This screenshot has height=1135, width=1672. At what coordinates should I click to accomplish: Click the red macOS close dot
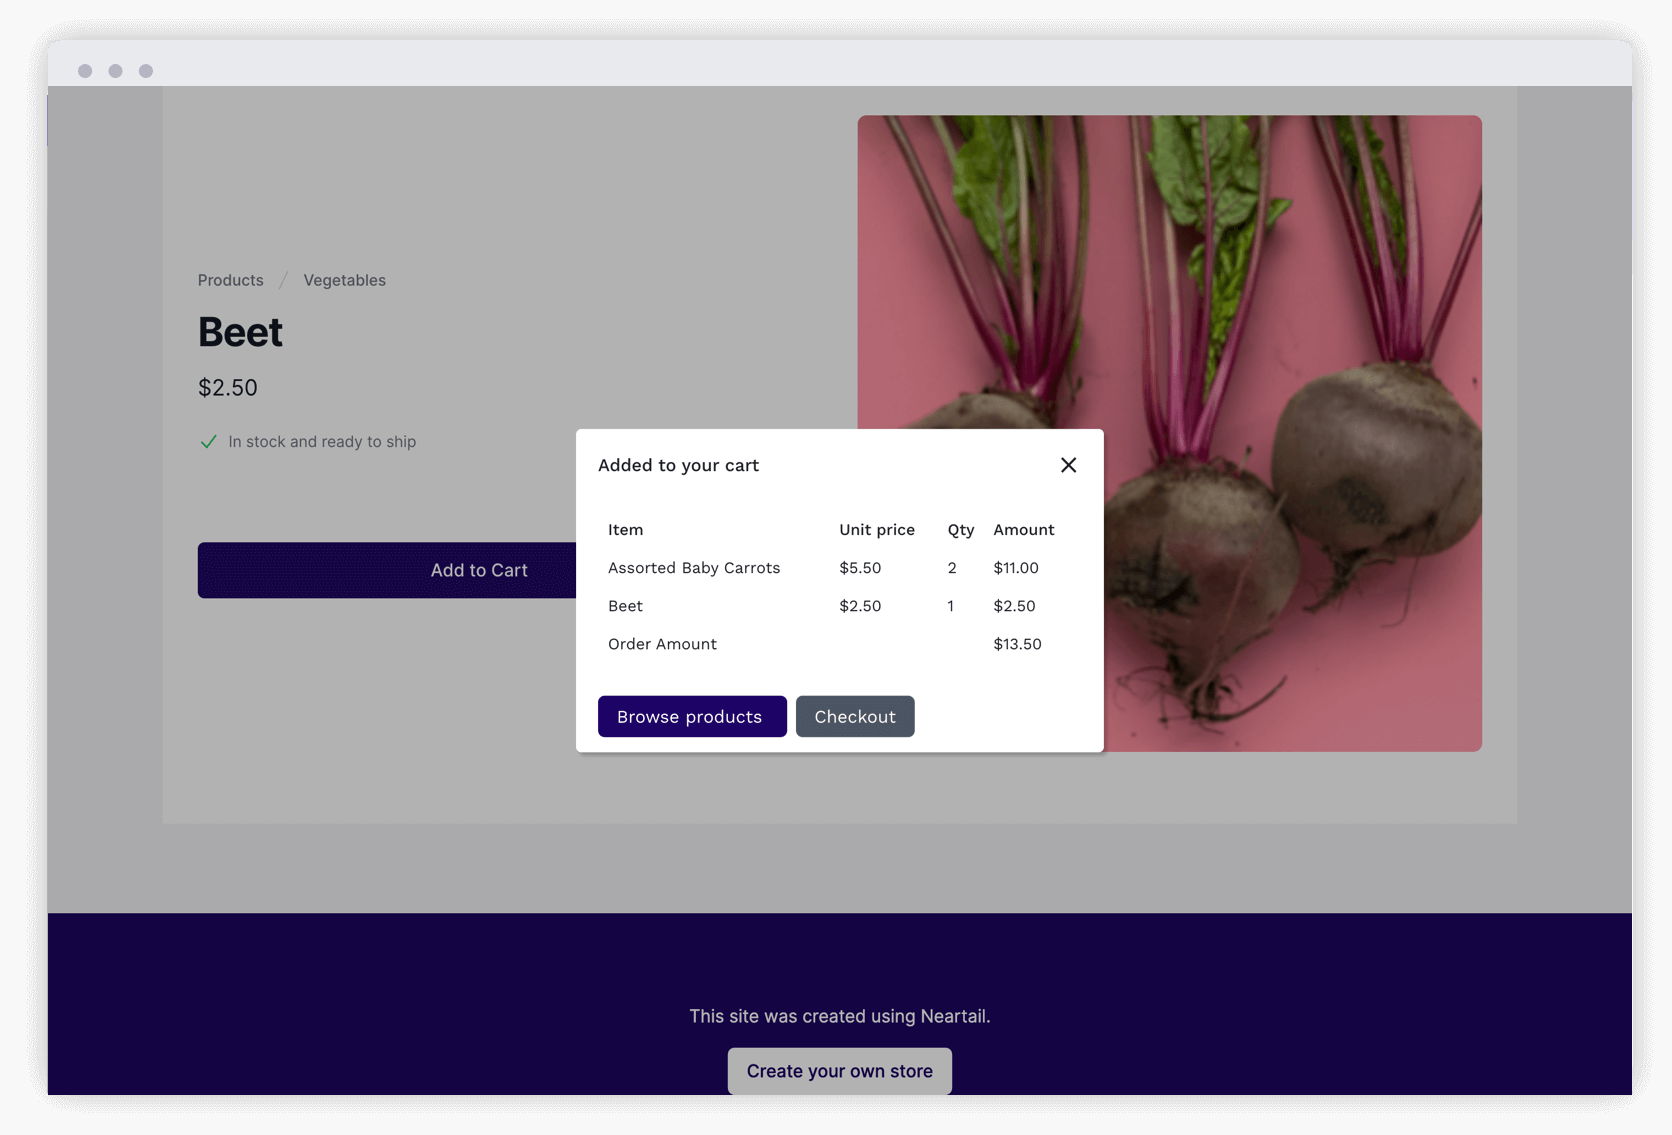tap(85, 70)
